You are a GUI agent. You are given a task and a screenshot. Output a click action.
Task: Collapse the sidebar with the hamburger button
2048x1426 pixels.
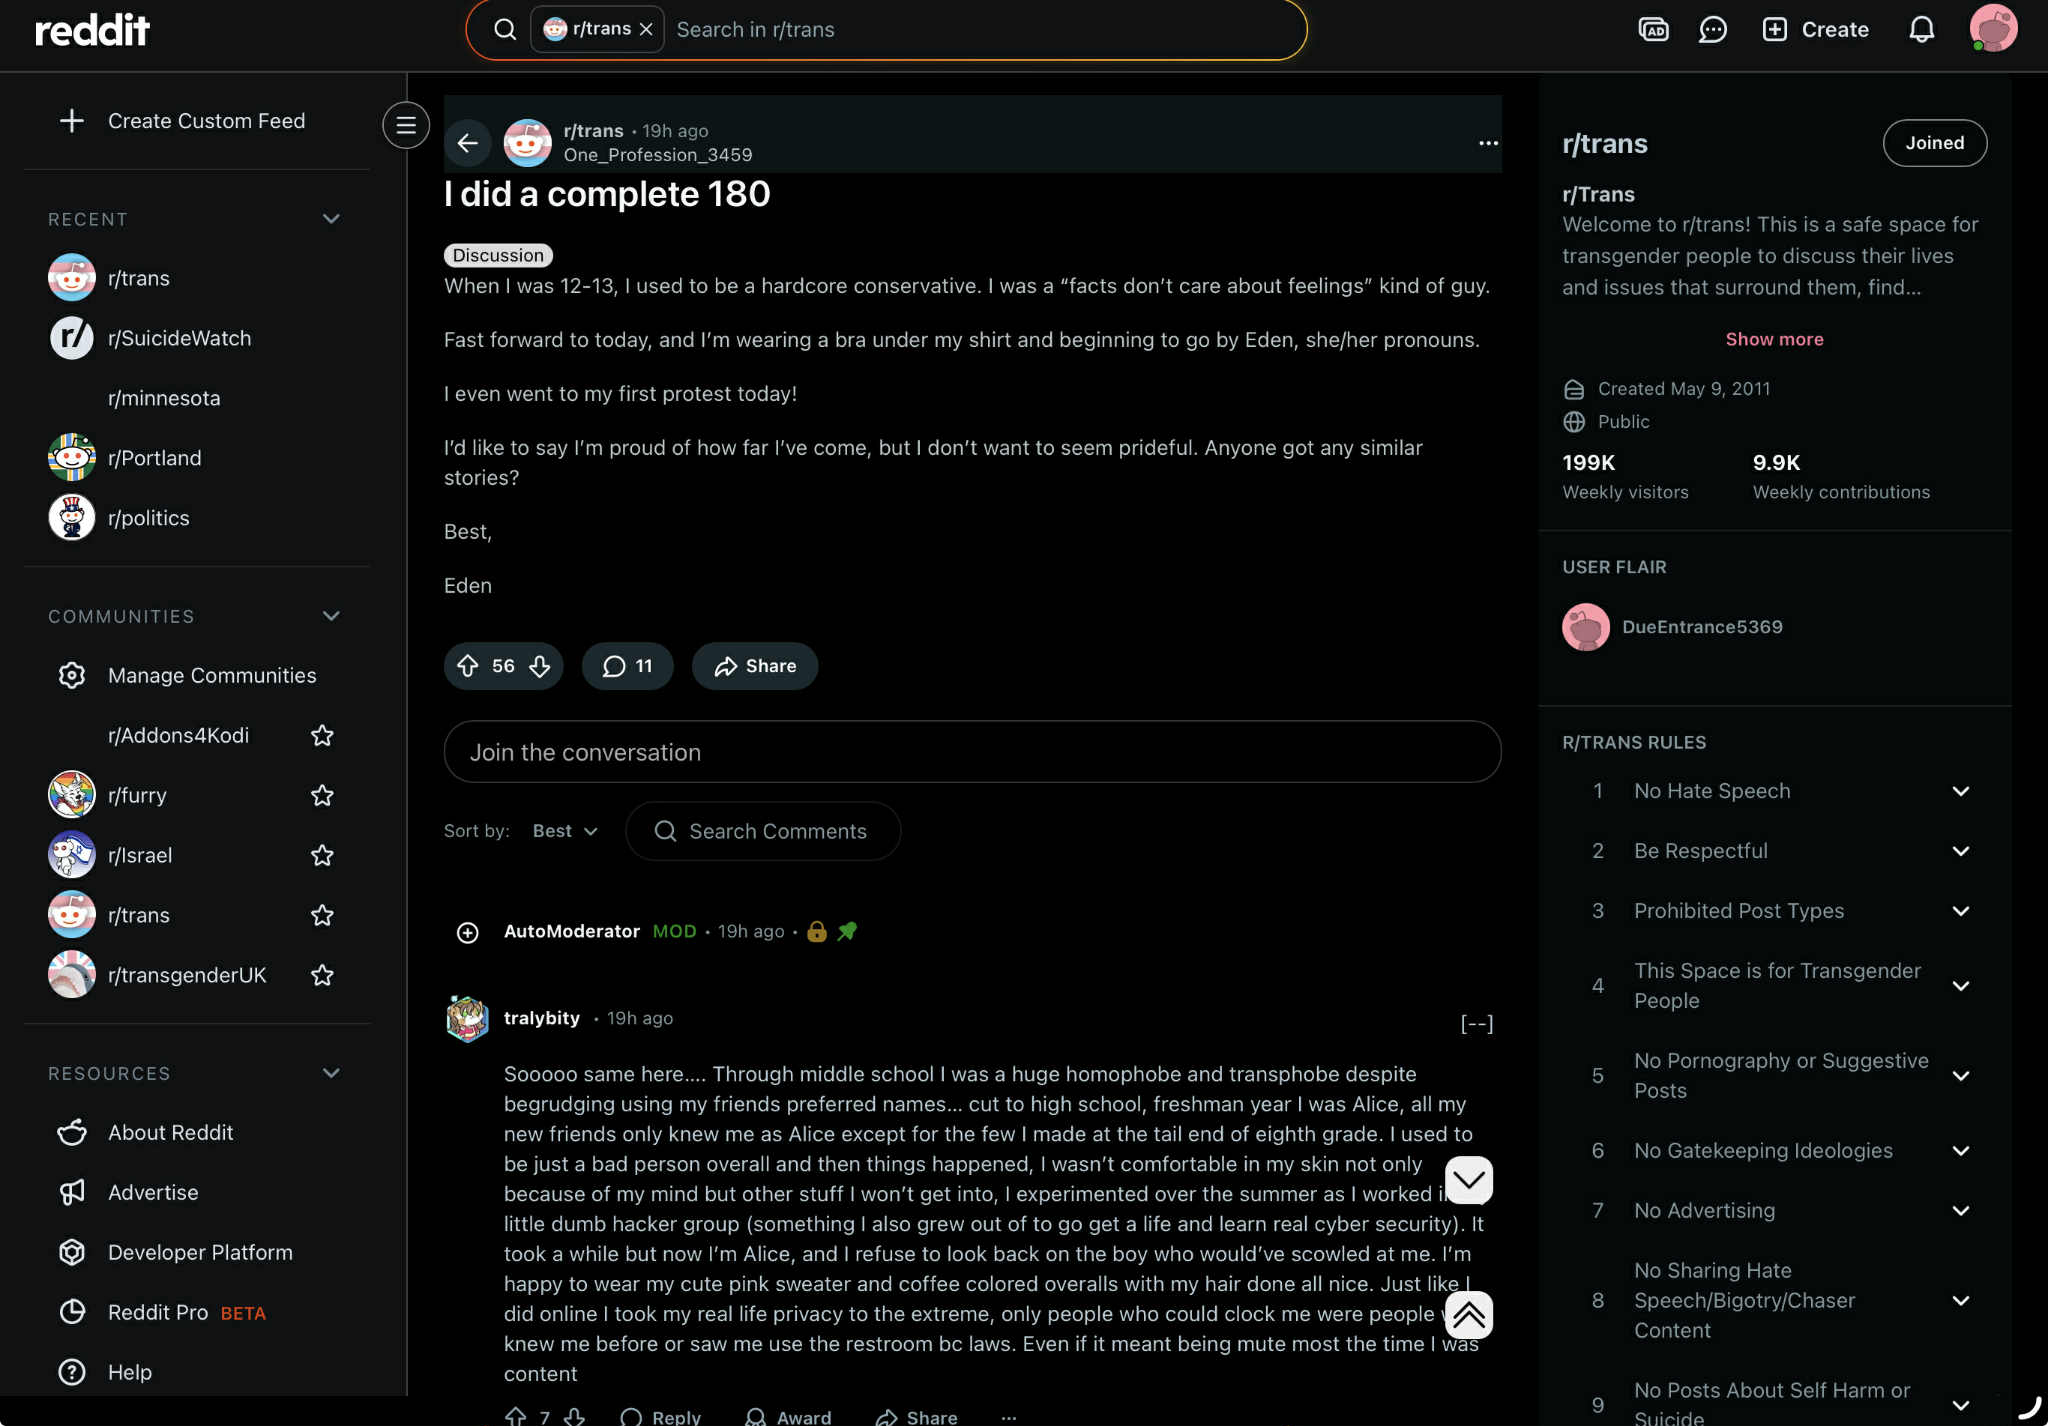405,125
